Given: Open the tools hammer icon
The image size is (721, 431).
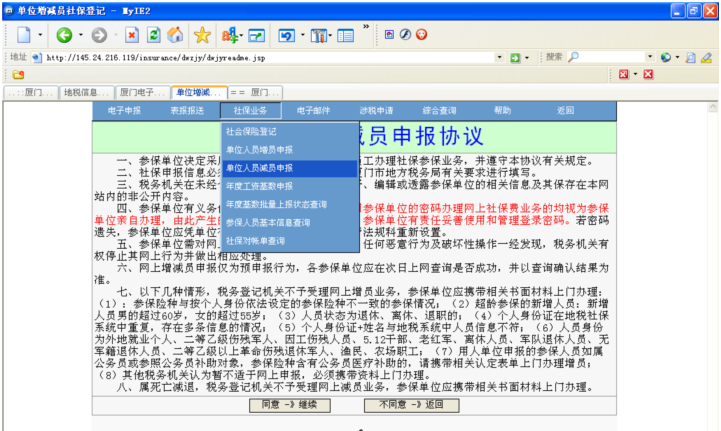Looking at the screenshot, I should (318, 35).
